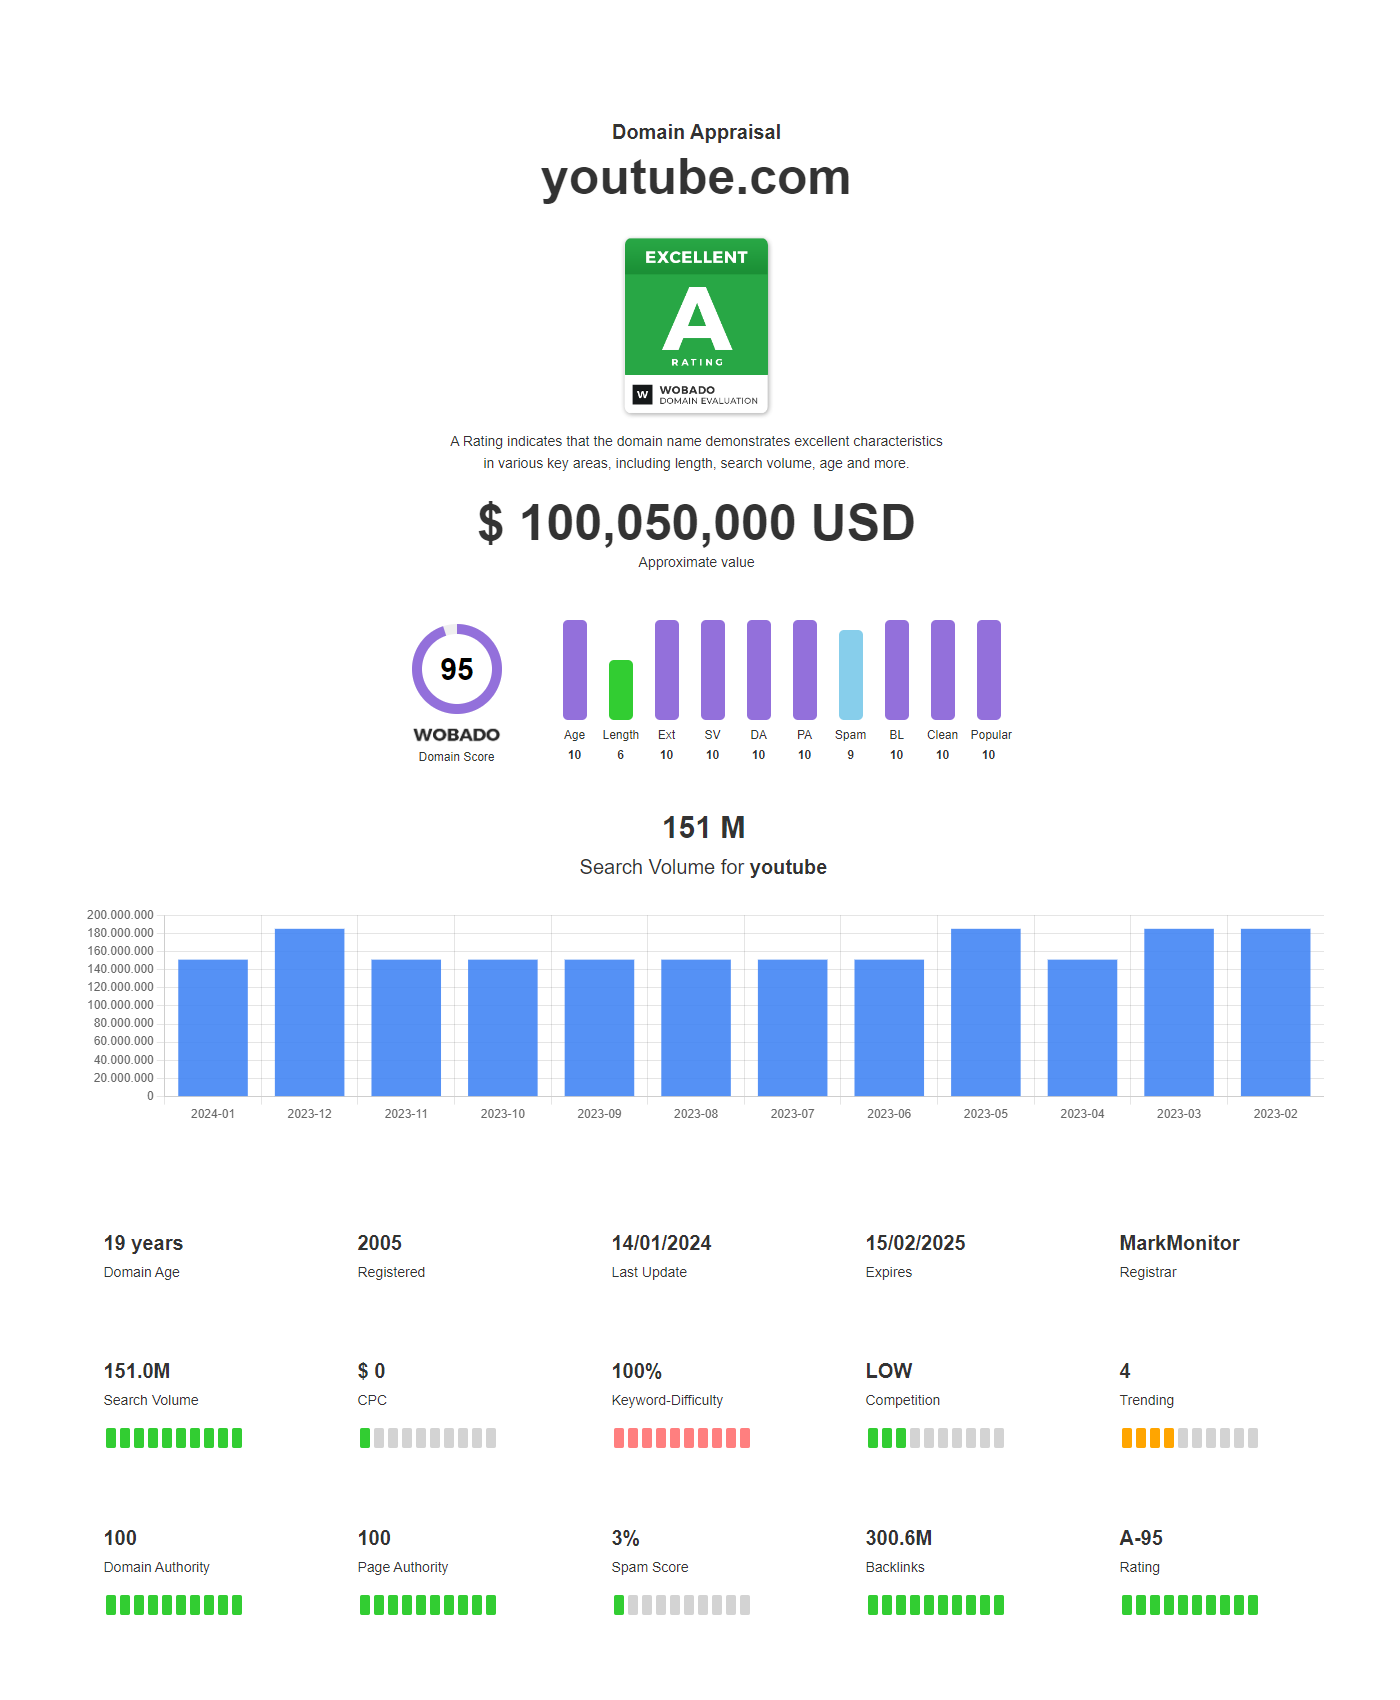Image resolution: width=1400 pixels, height=1700 pixels.
Task: Click the 2023-11 search volume bar
Action: (406, 1028)
